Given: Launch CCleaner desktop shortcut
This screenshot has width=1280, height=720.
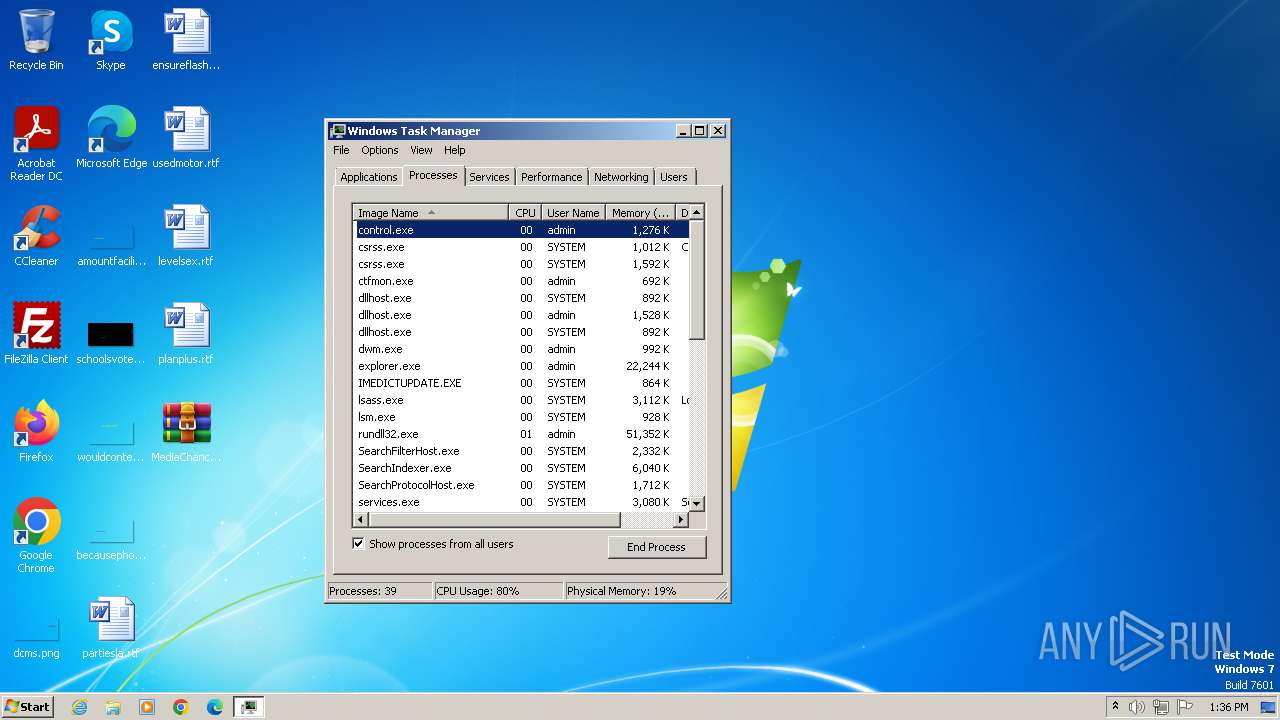Looking at the screenshot, I should [36, 236].
